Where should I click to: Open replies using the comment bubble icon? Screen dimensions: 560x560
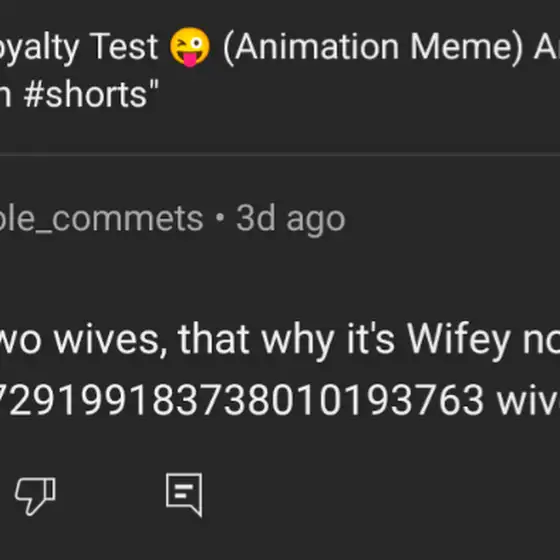(x=184, y=494)
